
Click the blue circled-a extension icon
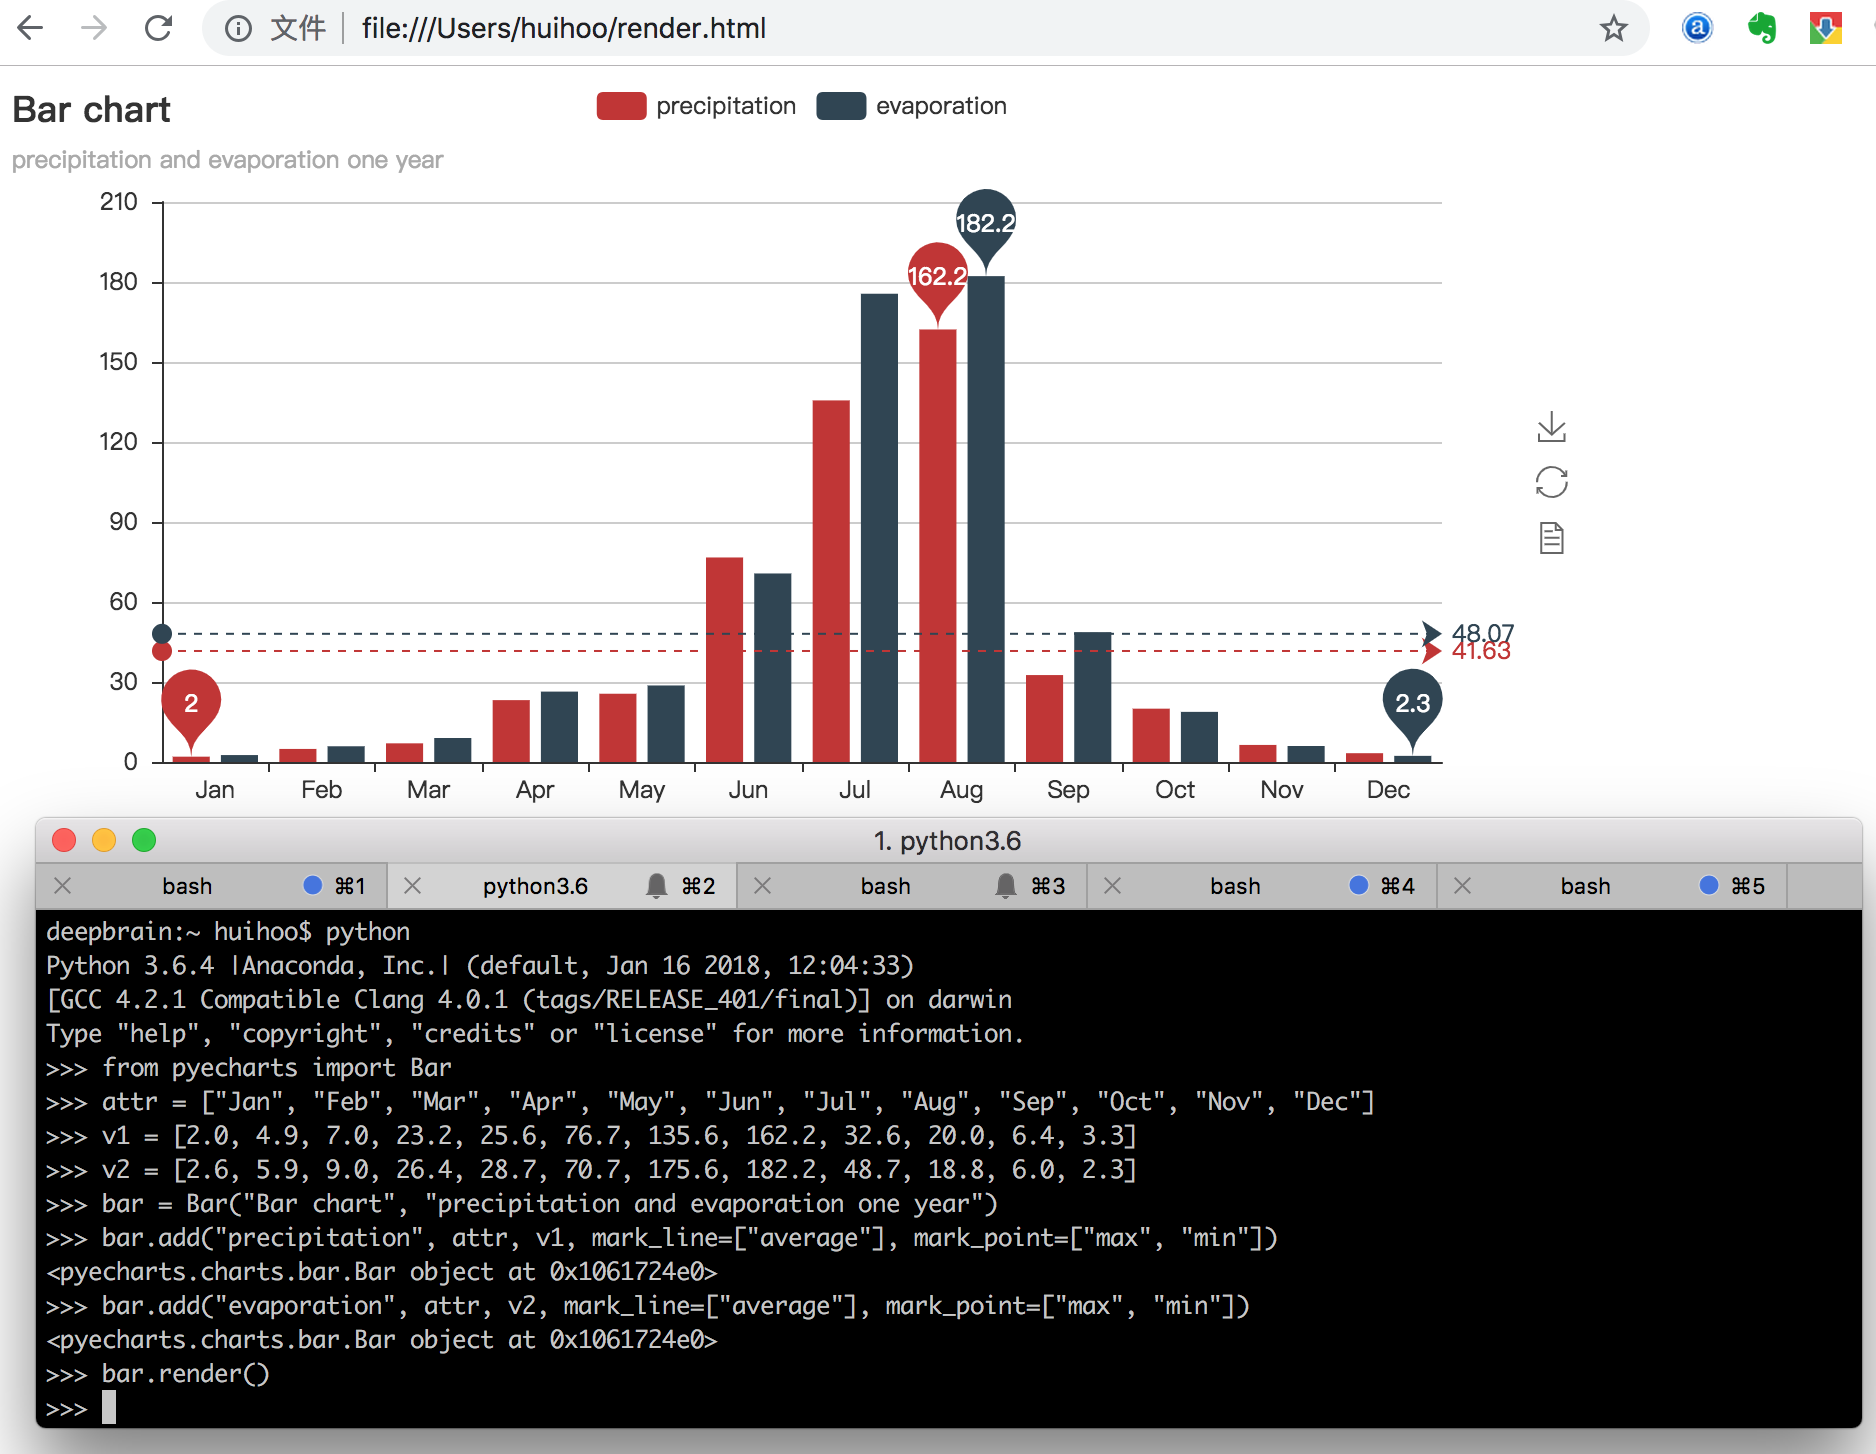(x=1697, y=28)
